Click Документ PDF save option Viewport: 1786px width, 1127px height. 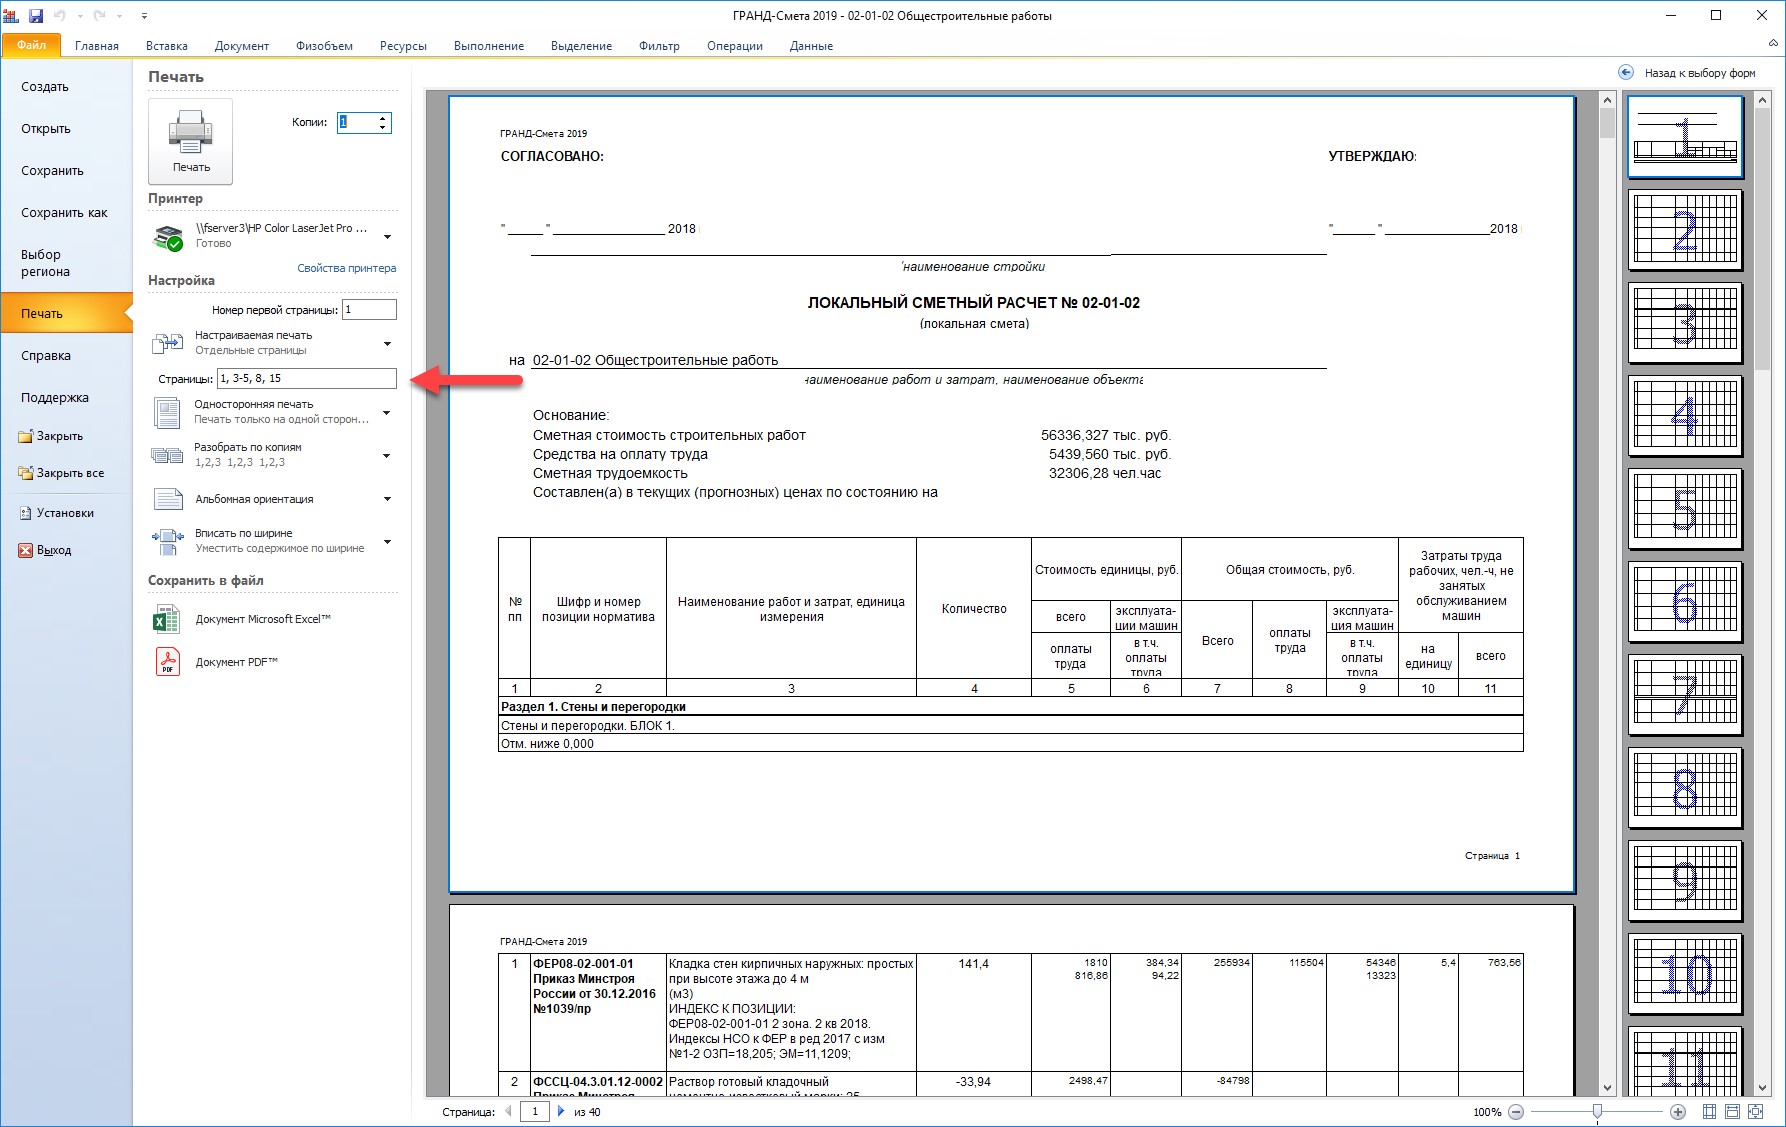coord(236,662)
